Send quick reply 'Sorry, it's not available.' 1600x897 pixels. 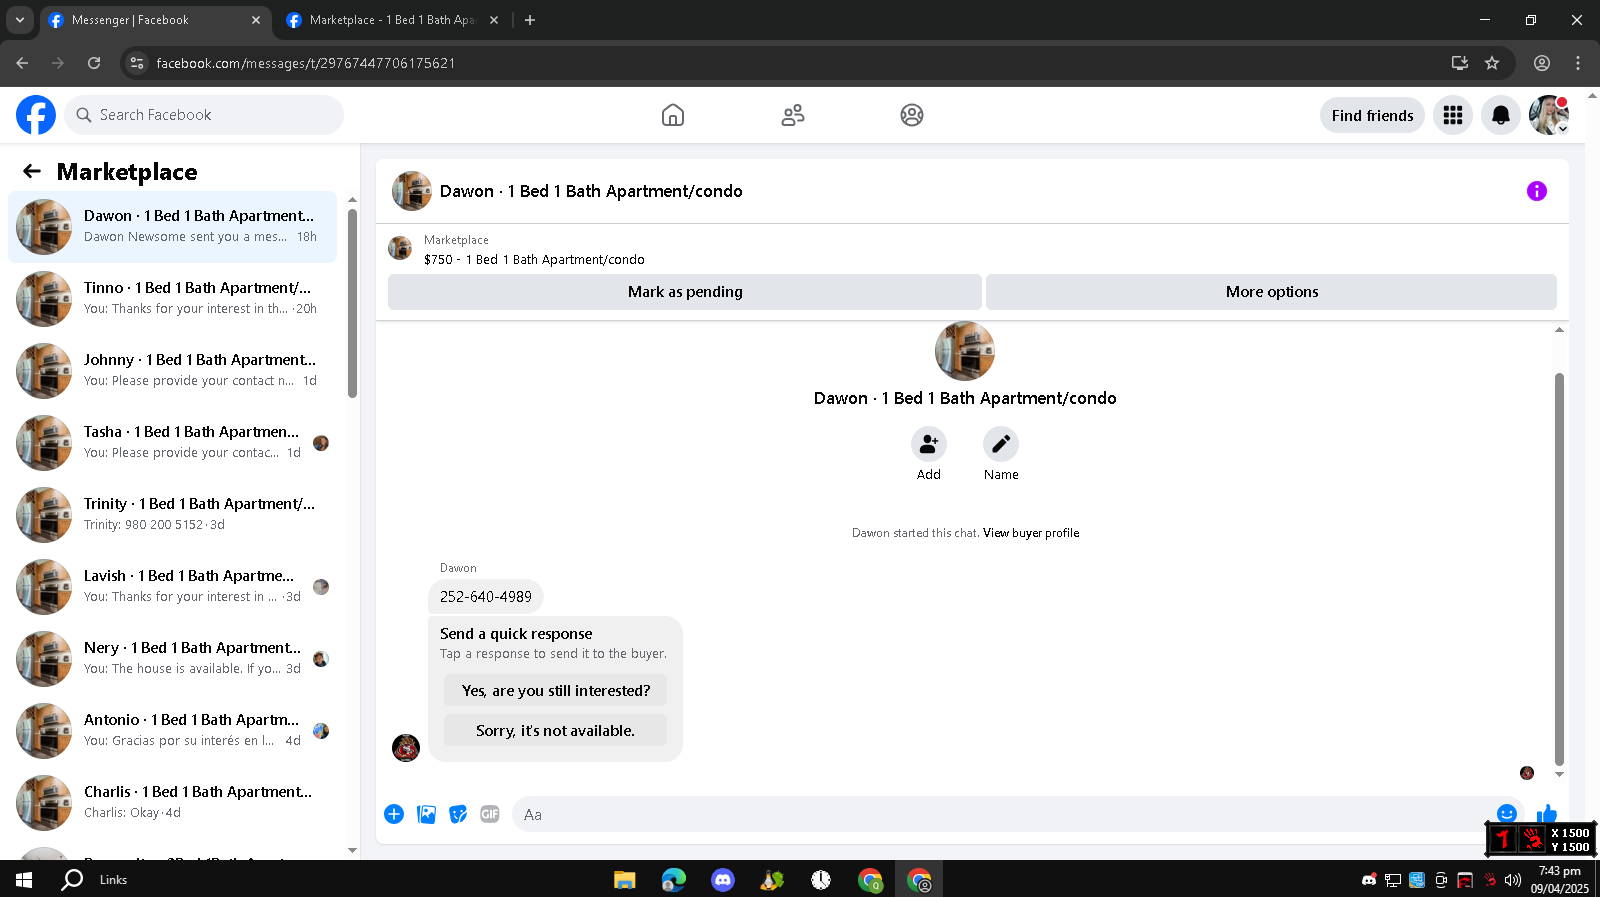point(555,730)
